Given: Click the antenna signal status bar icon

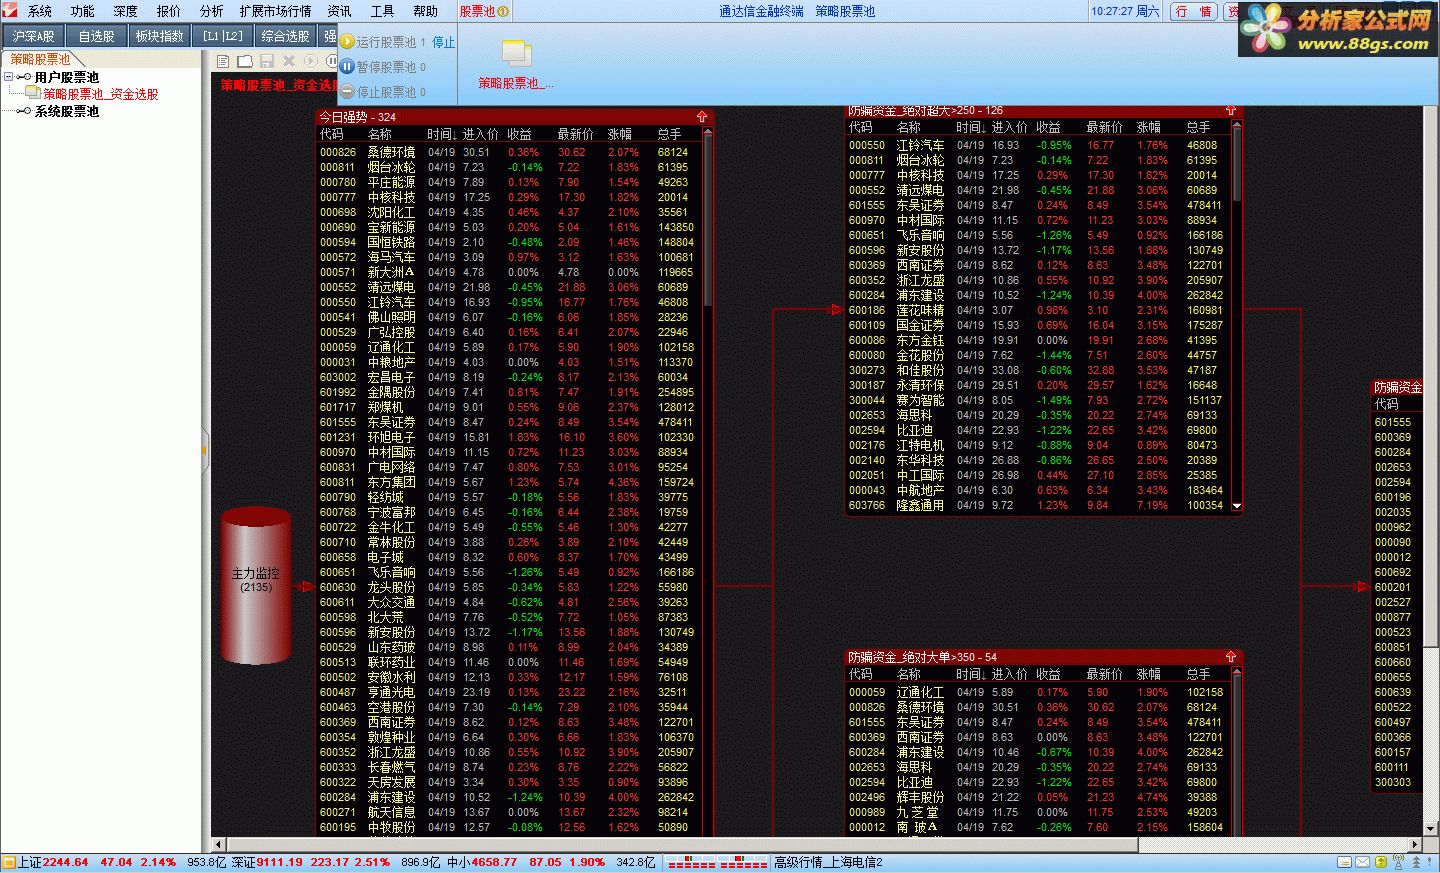Looking at the screenshot, I should click(x=1399, y=862).
